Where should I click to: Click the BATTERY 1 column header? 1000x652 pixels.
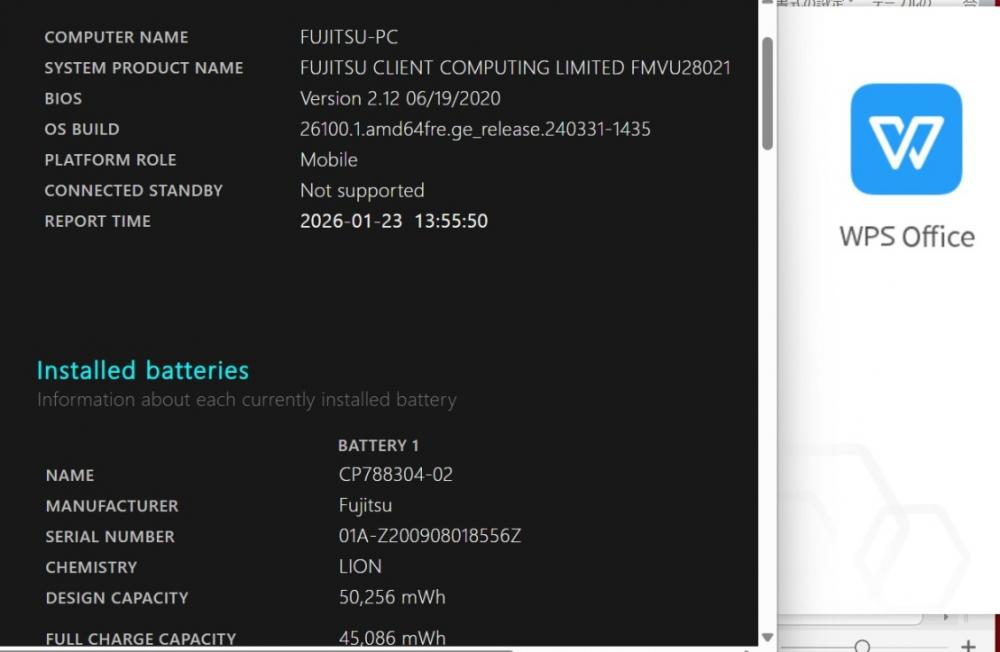click(378, 445)
